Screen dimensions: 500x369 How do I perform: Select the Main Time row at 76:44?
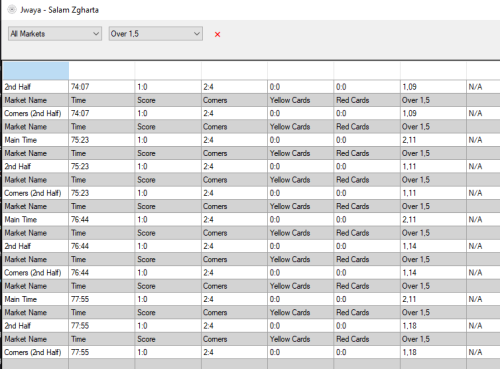[x=251, y=220]
